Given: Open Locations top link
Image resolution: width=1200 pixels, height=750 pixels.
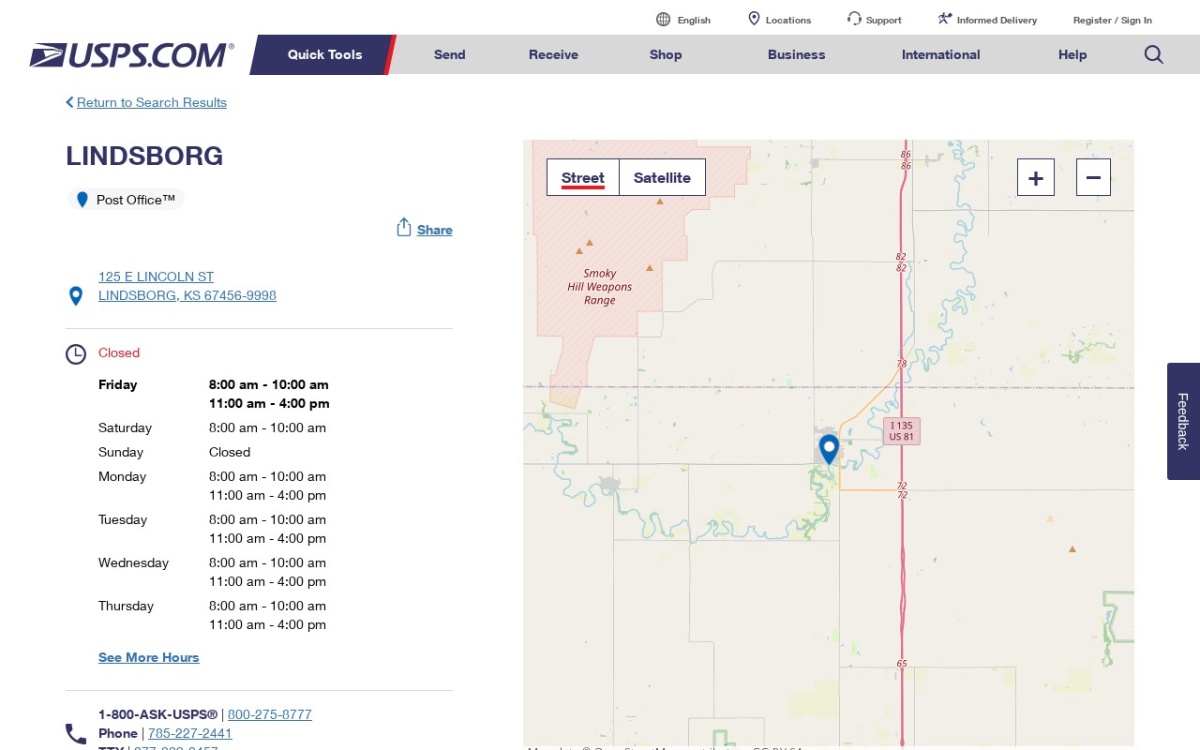Looking at the screenshot, I should point(788,20).
